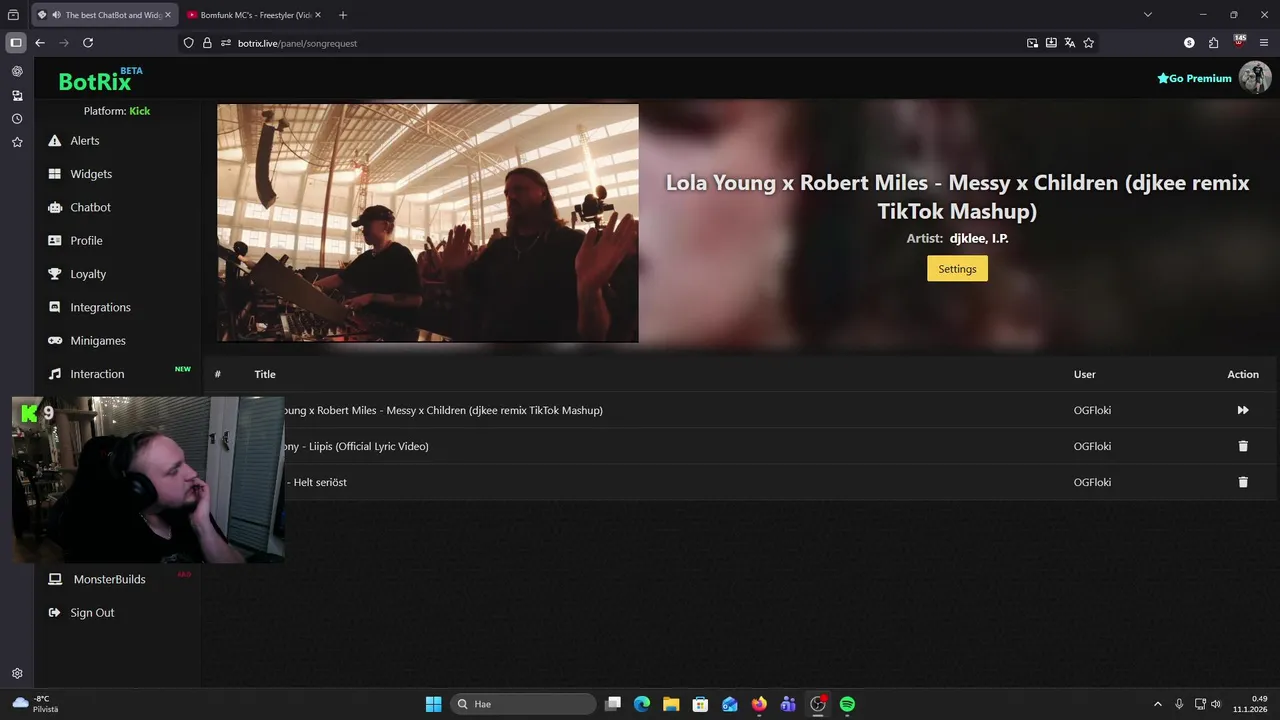Screen dimensions: 1280x720
Task: Open Loyalty section
Action: [x=87, y=274]
